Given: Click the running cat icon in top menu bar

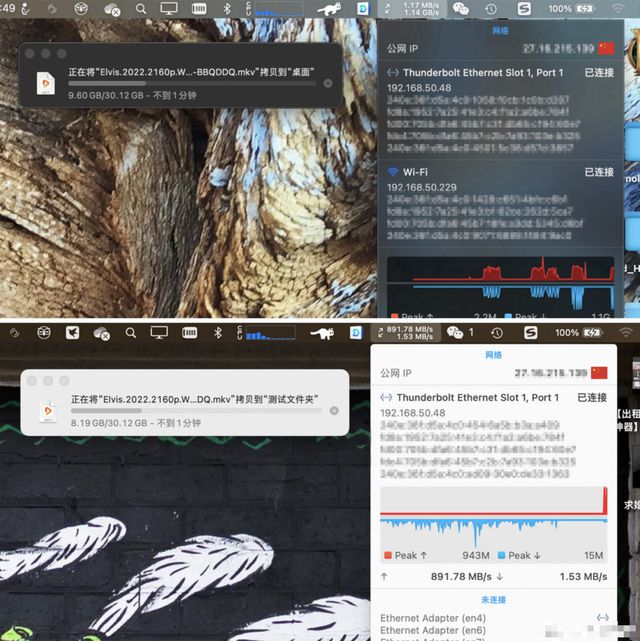Looking at the screenshot, I should 330,9.
